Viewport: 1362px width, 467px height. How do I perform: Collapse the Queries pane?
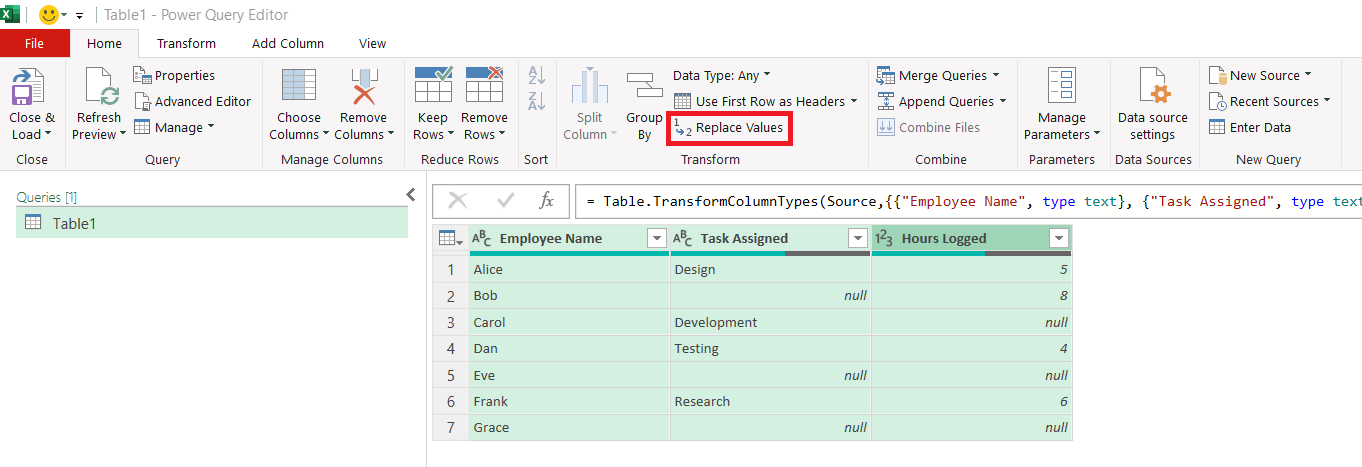pyautogui.click(x=410, y=195)
